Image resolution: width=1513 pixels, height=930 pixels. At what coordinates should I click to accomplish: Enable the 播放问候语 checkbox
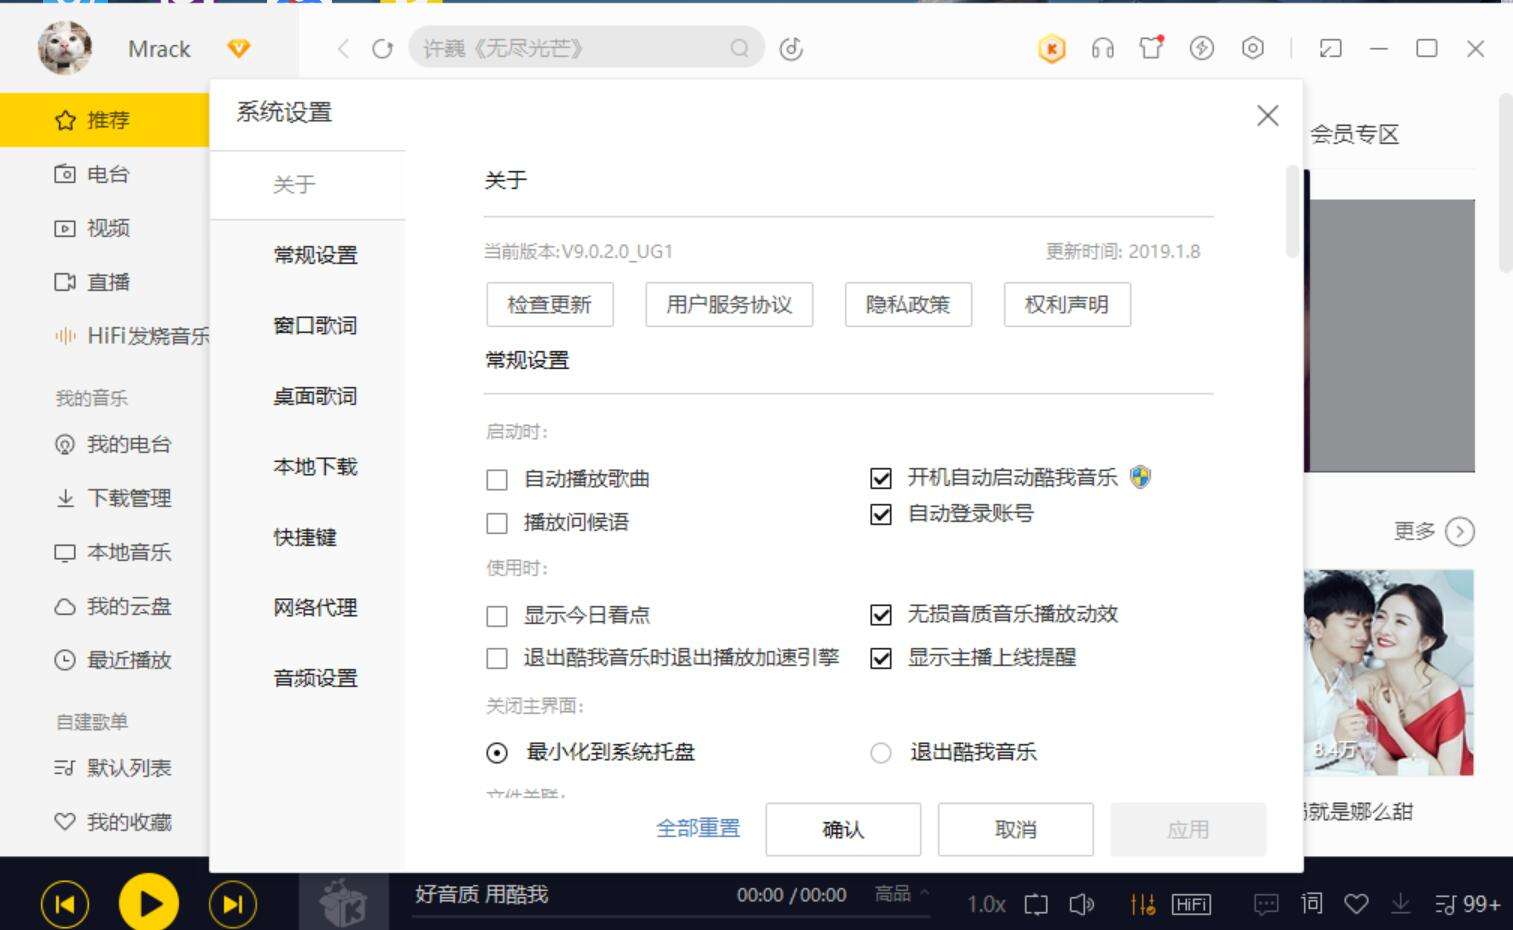pos(497,523)
